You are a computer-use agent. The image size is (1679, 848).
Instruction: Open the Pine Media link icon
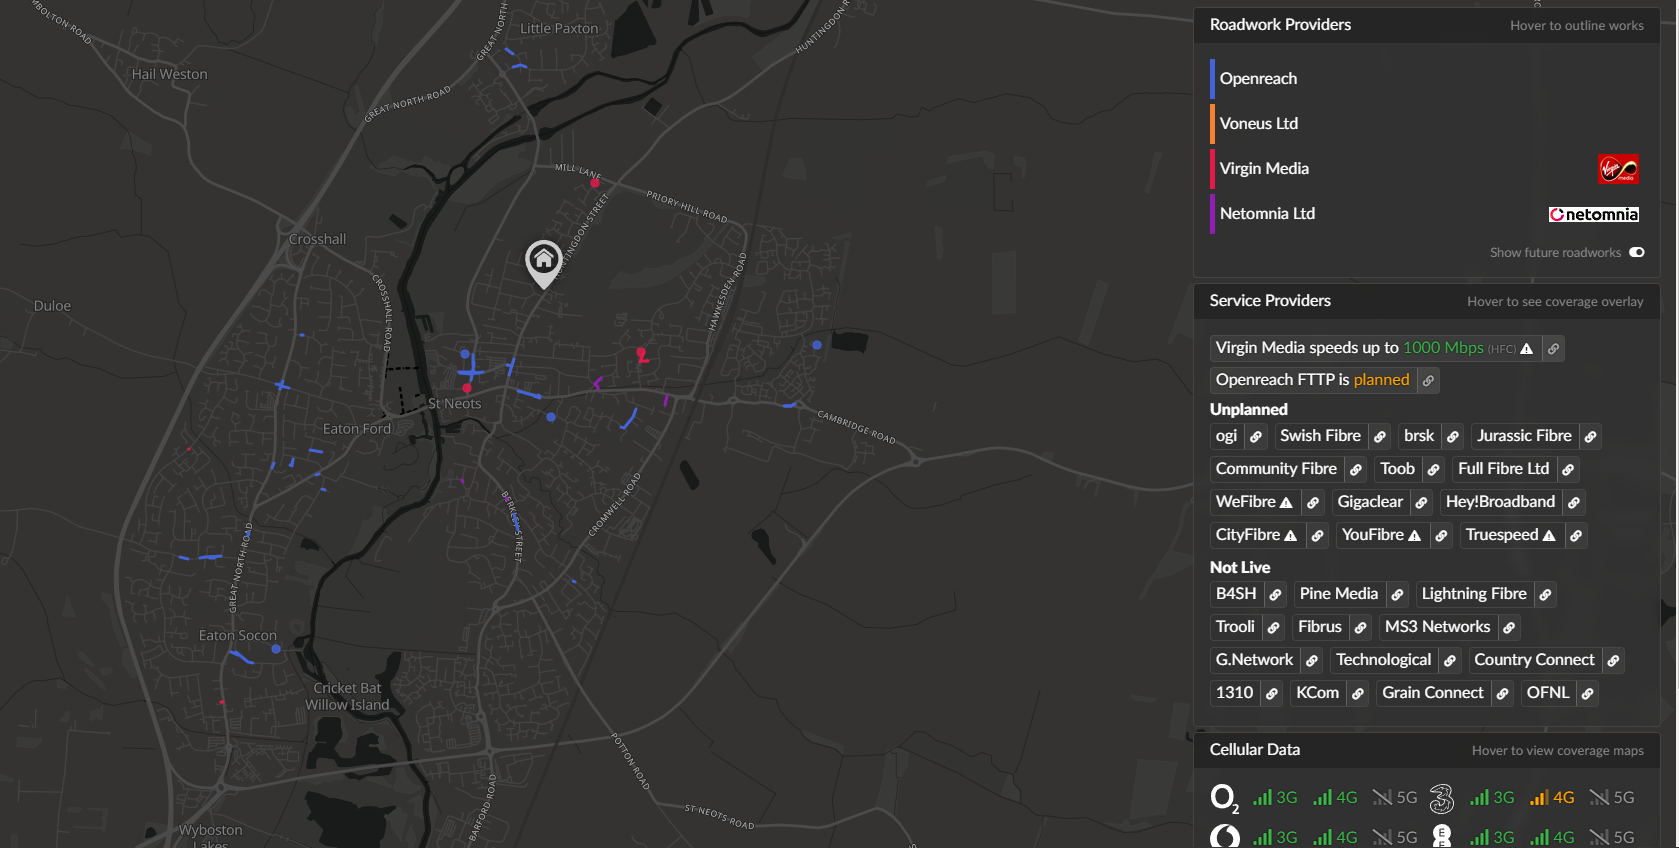(1397, 595)
